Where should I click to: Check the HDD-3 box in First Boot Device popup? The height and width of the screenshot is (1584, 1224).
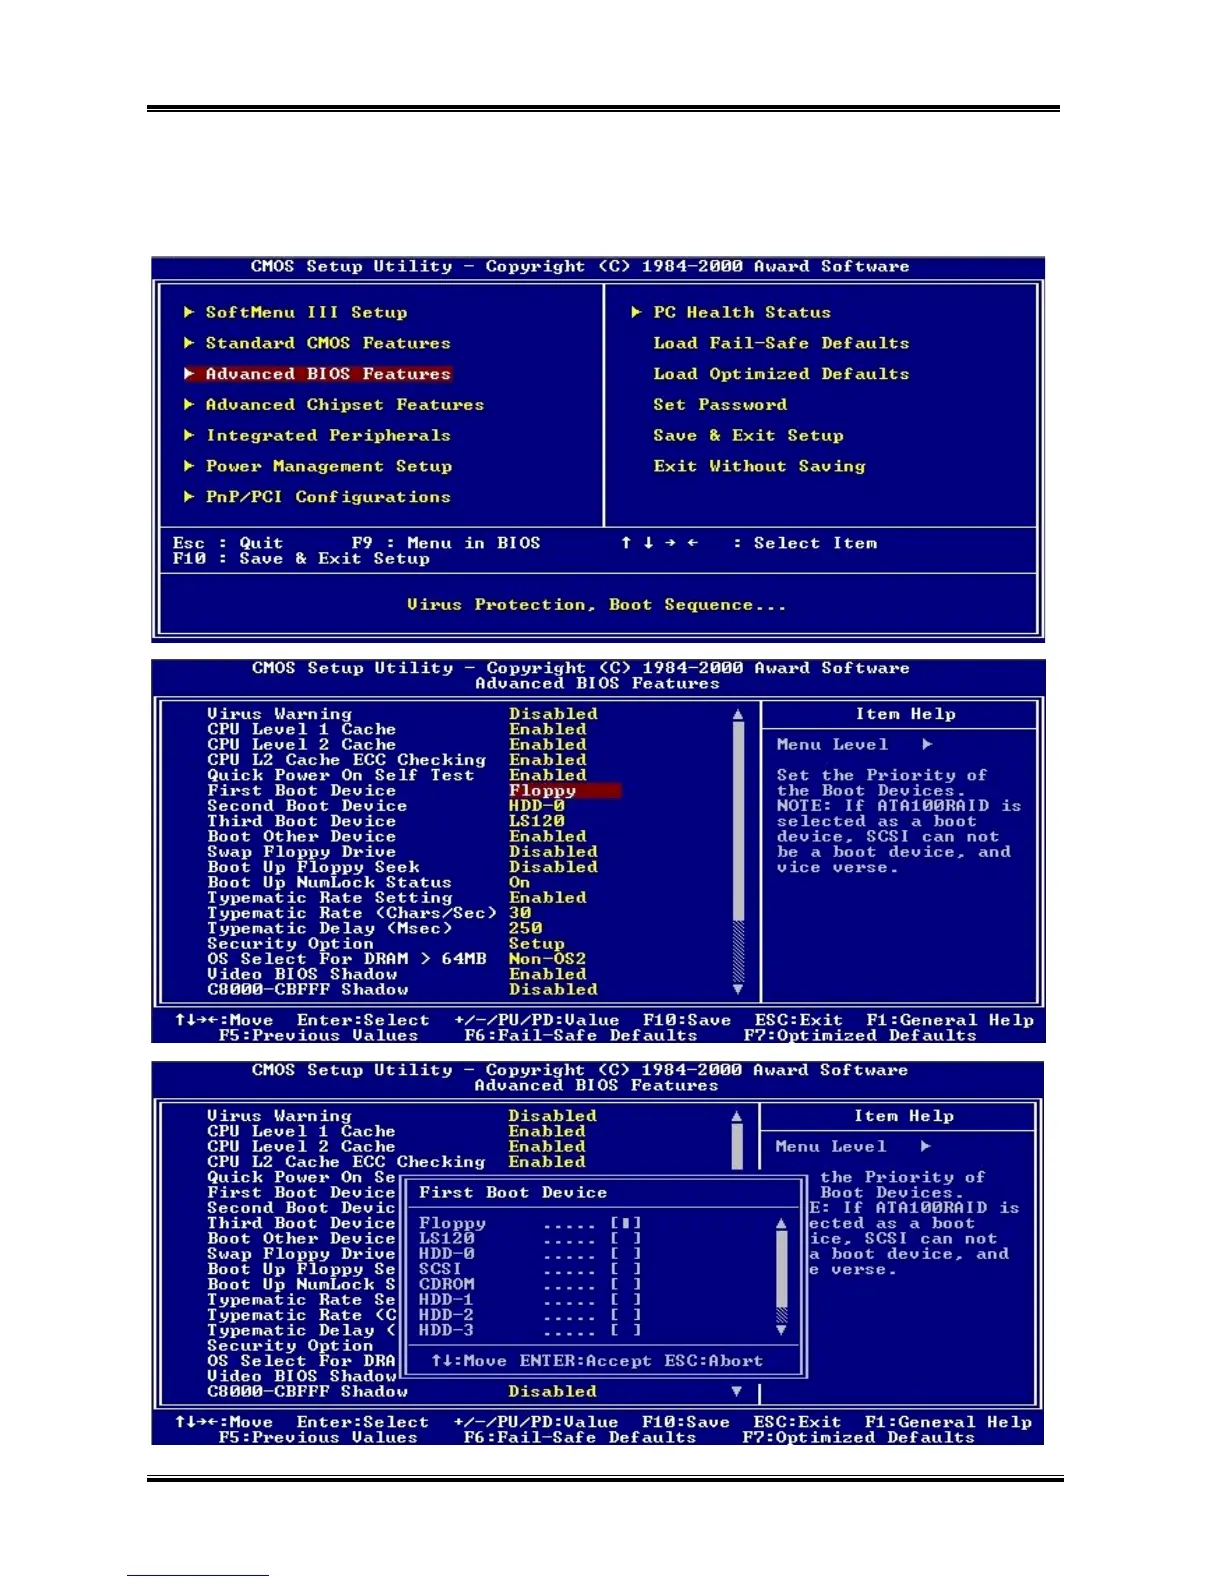click(626, 1331)
